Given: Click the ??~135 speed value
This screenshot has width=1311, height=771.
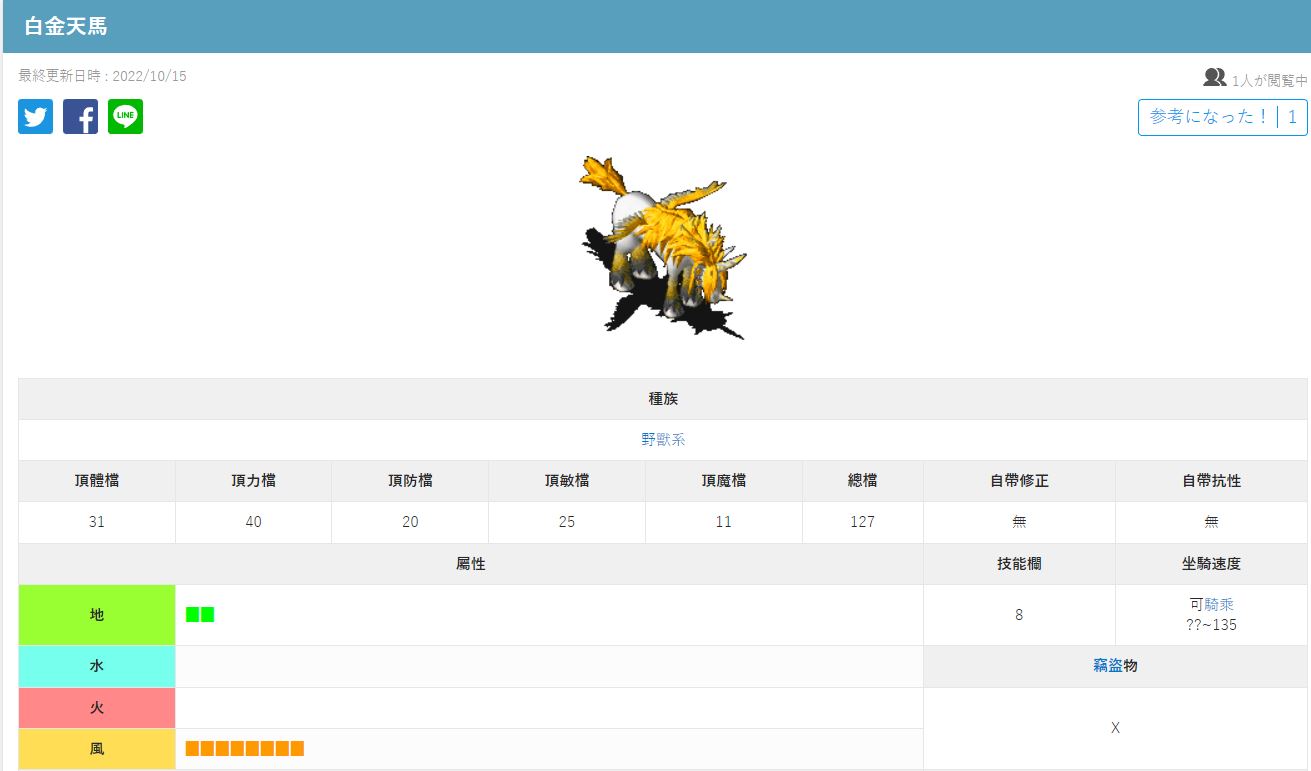Looking at the screenshot, I should 1211,625.
